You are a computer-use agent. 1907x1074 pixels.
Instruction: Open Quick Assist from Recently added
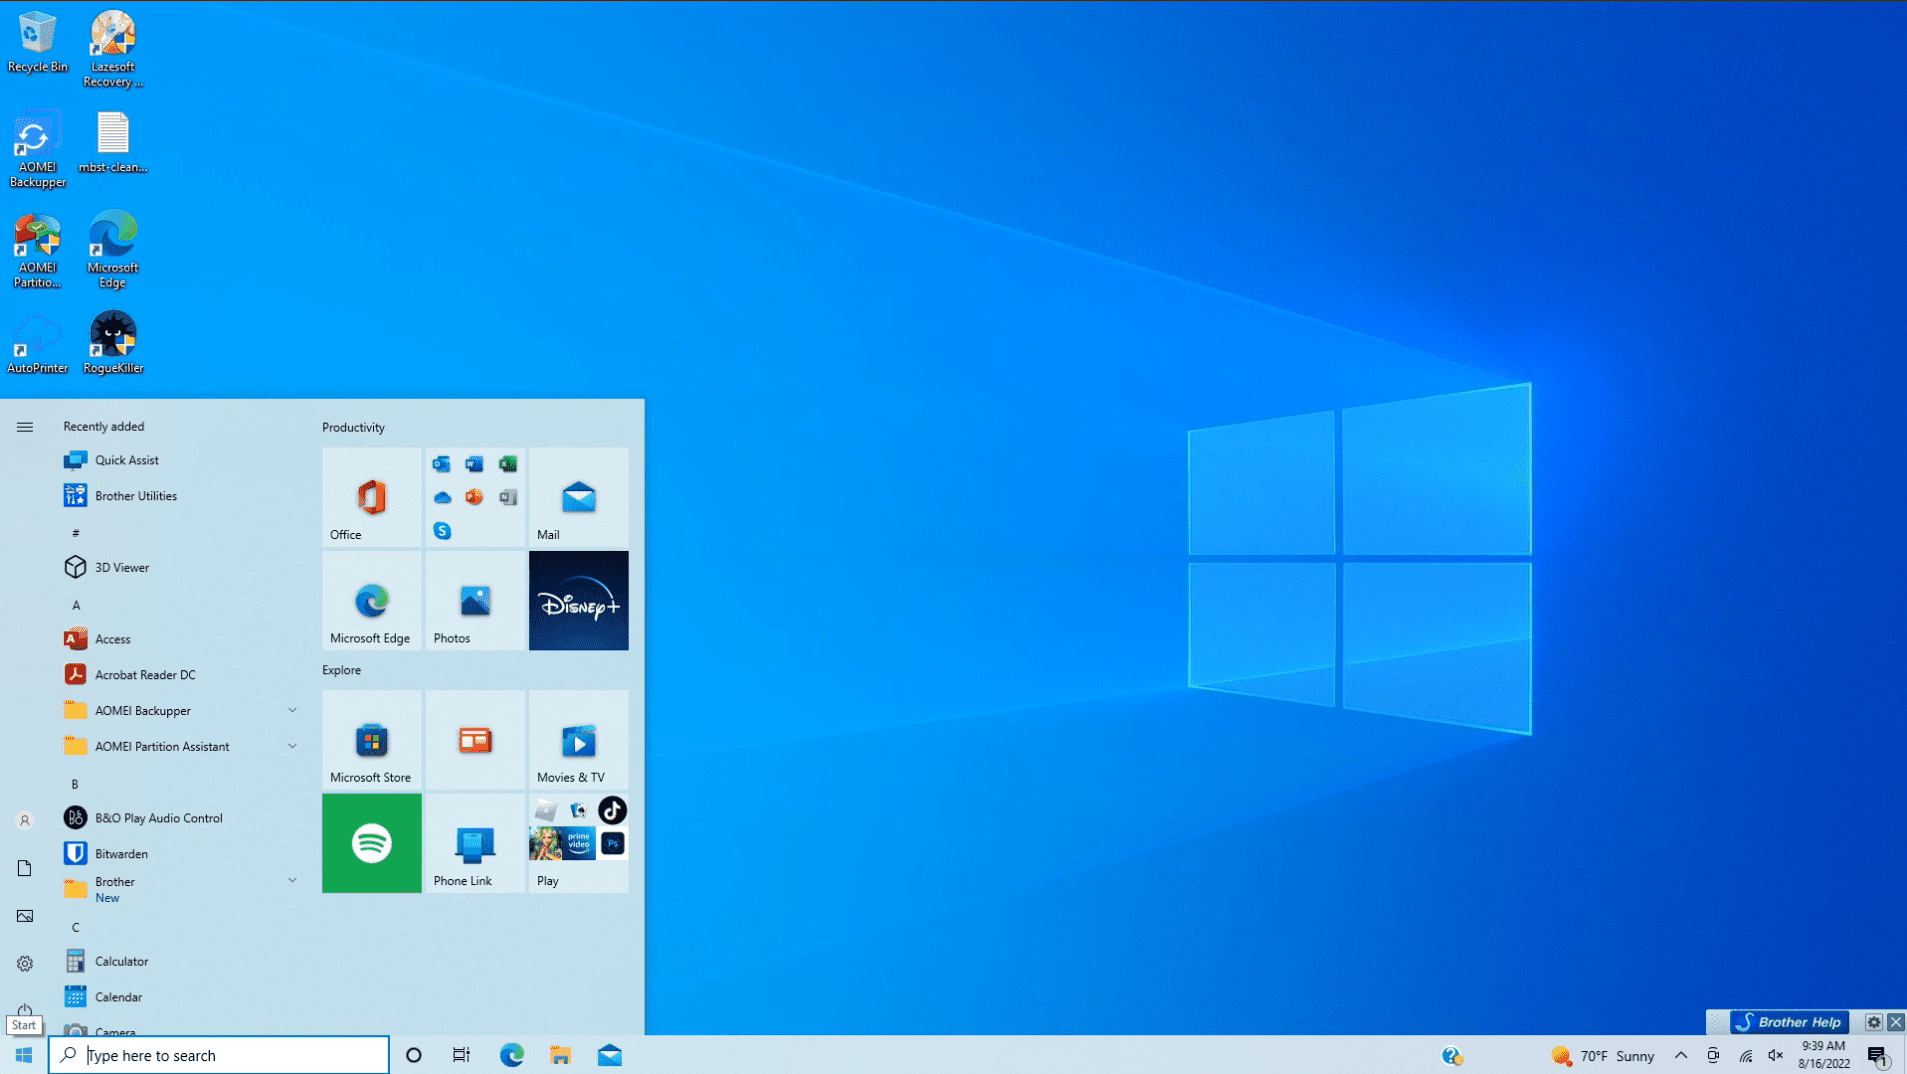point(180,460)
